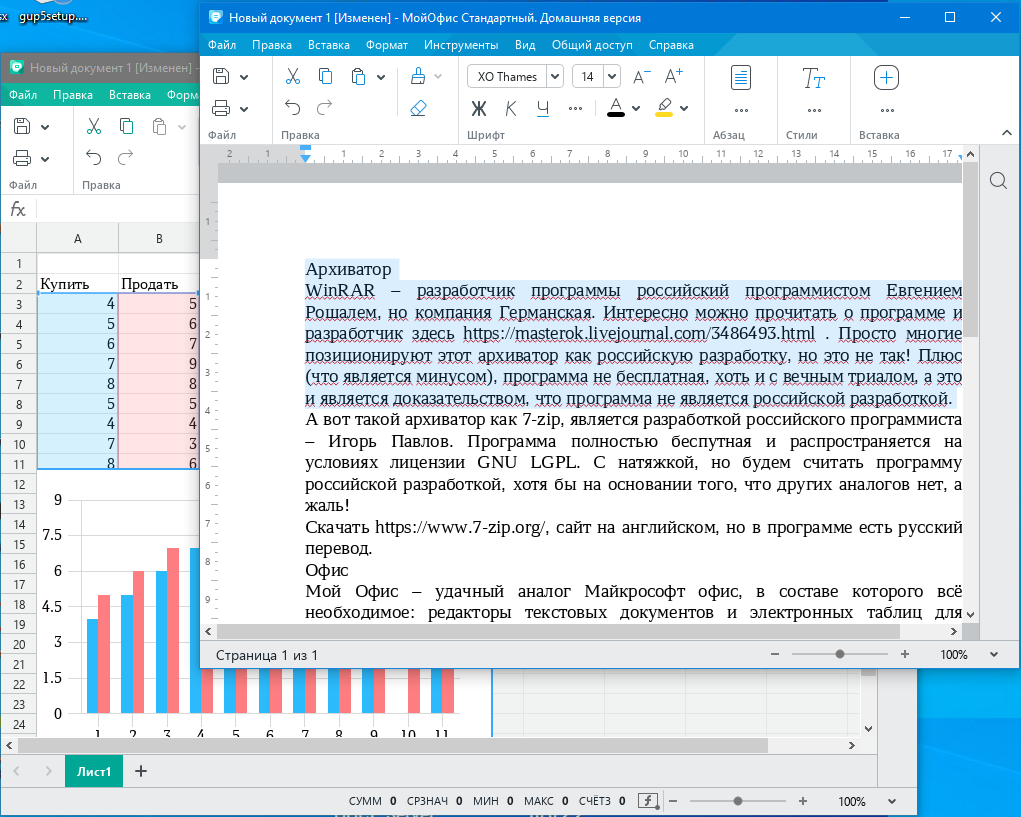Click the Cut scissors icon in the spreadsheet window
1021x817 pixels.
tap(94, 126)
